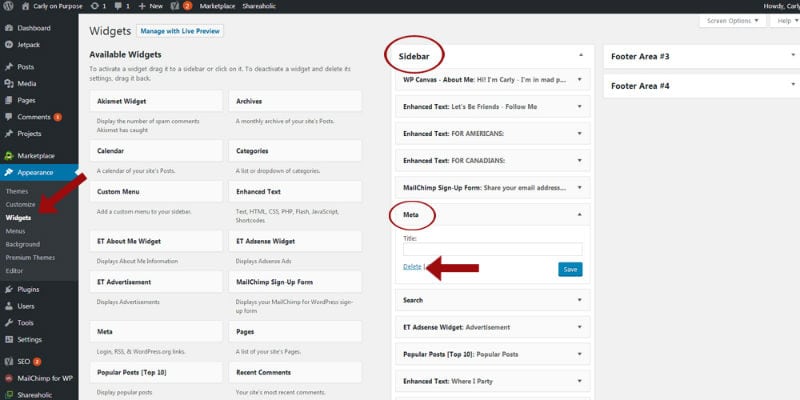Open Background submenu item
The image size is (800, 400).
(x=22, y=244)
